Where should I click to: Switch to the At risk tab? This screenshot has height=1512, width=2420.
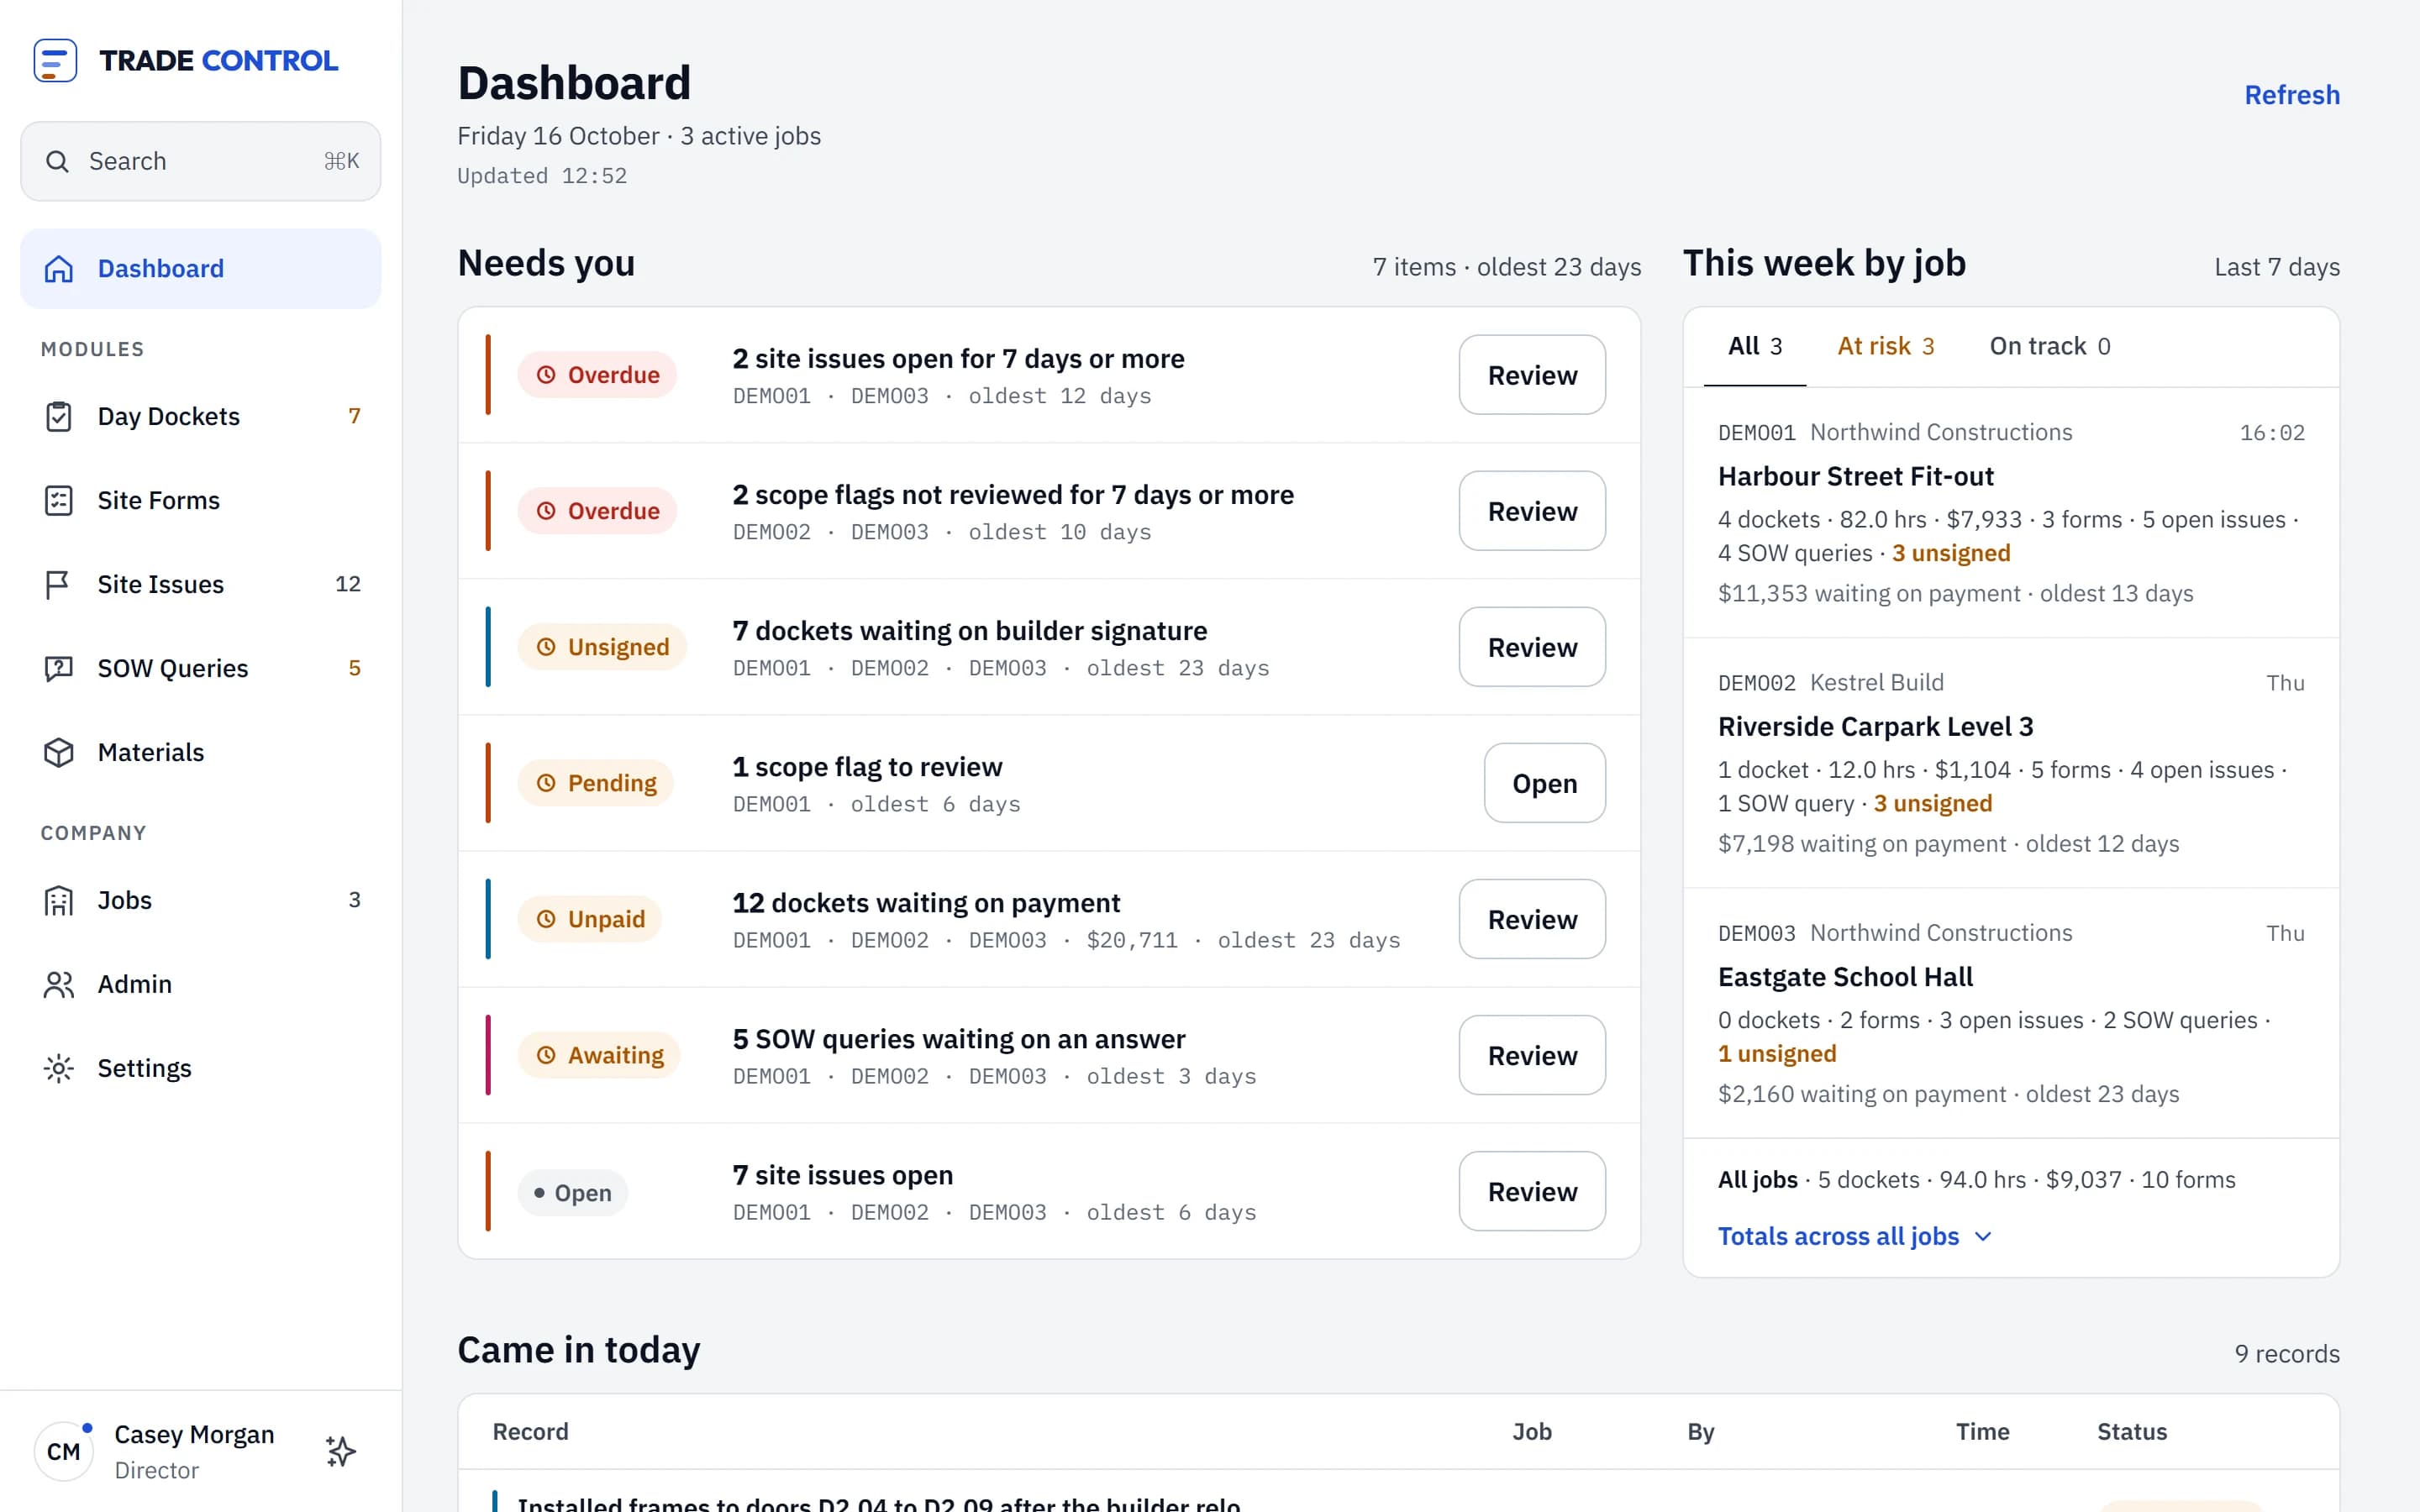coord(1885,346)
